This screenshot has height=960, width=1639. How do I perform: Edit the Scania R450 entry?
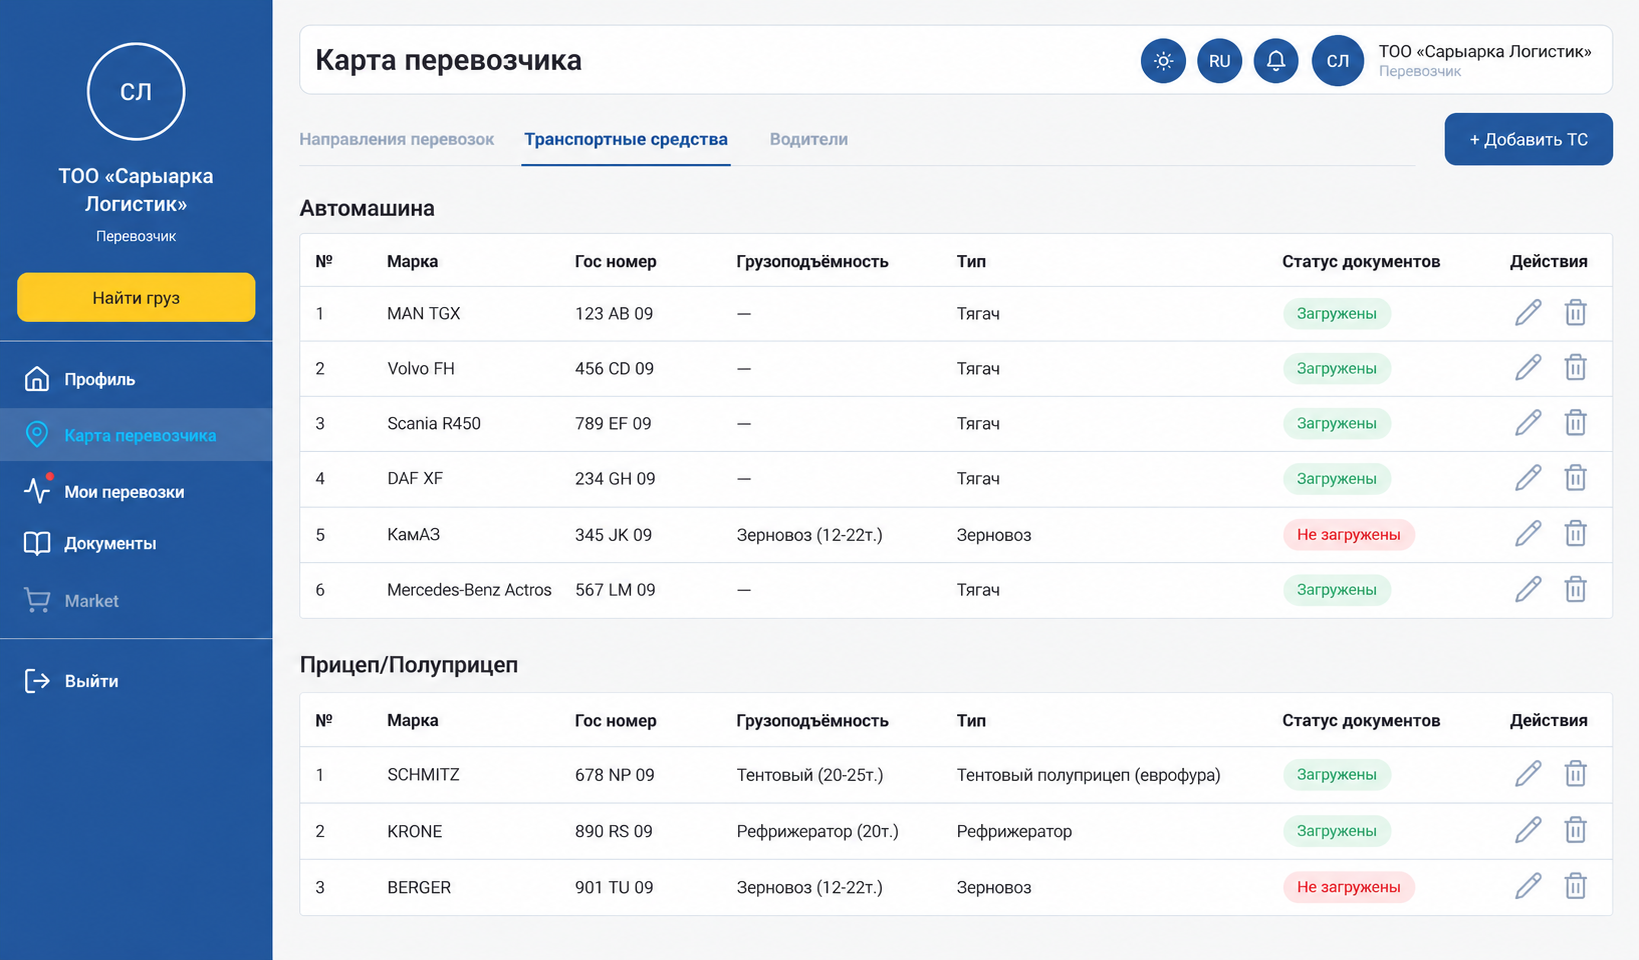1528,423
